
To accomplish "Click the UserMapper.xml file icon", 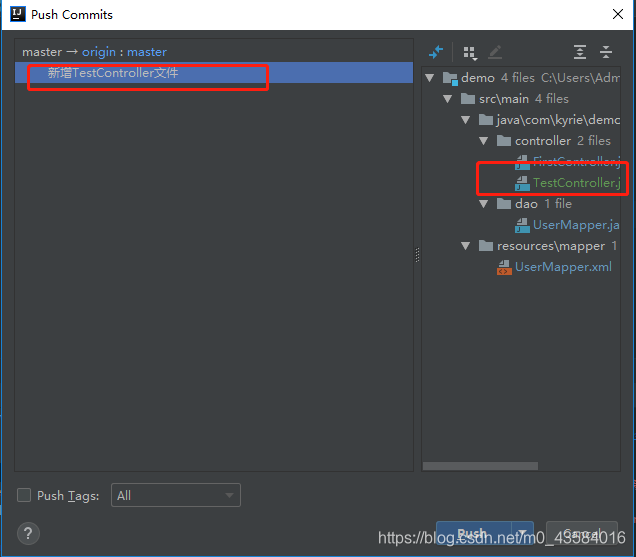I will (504, 267).
